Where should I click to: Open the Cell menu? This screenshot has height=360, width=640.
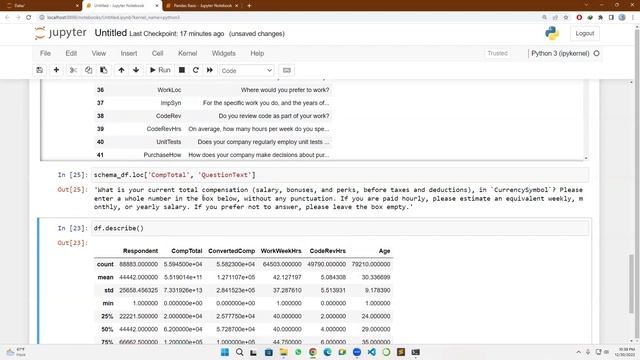158,53
